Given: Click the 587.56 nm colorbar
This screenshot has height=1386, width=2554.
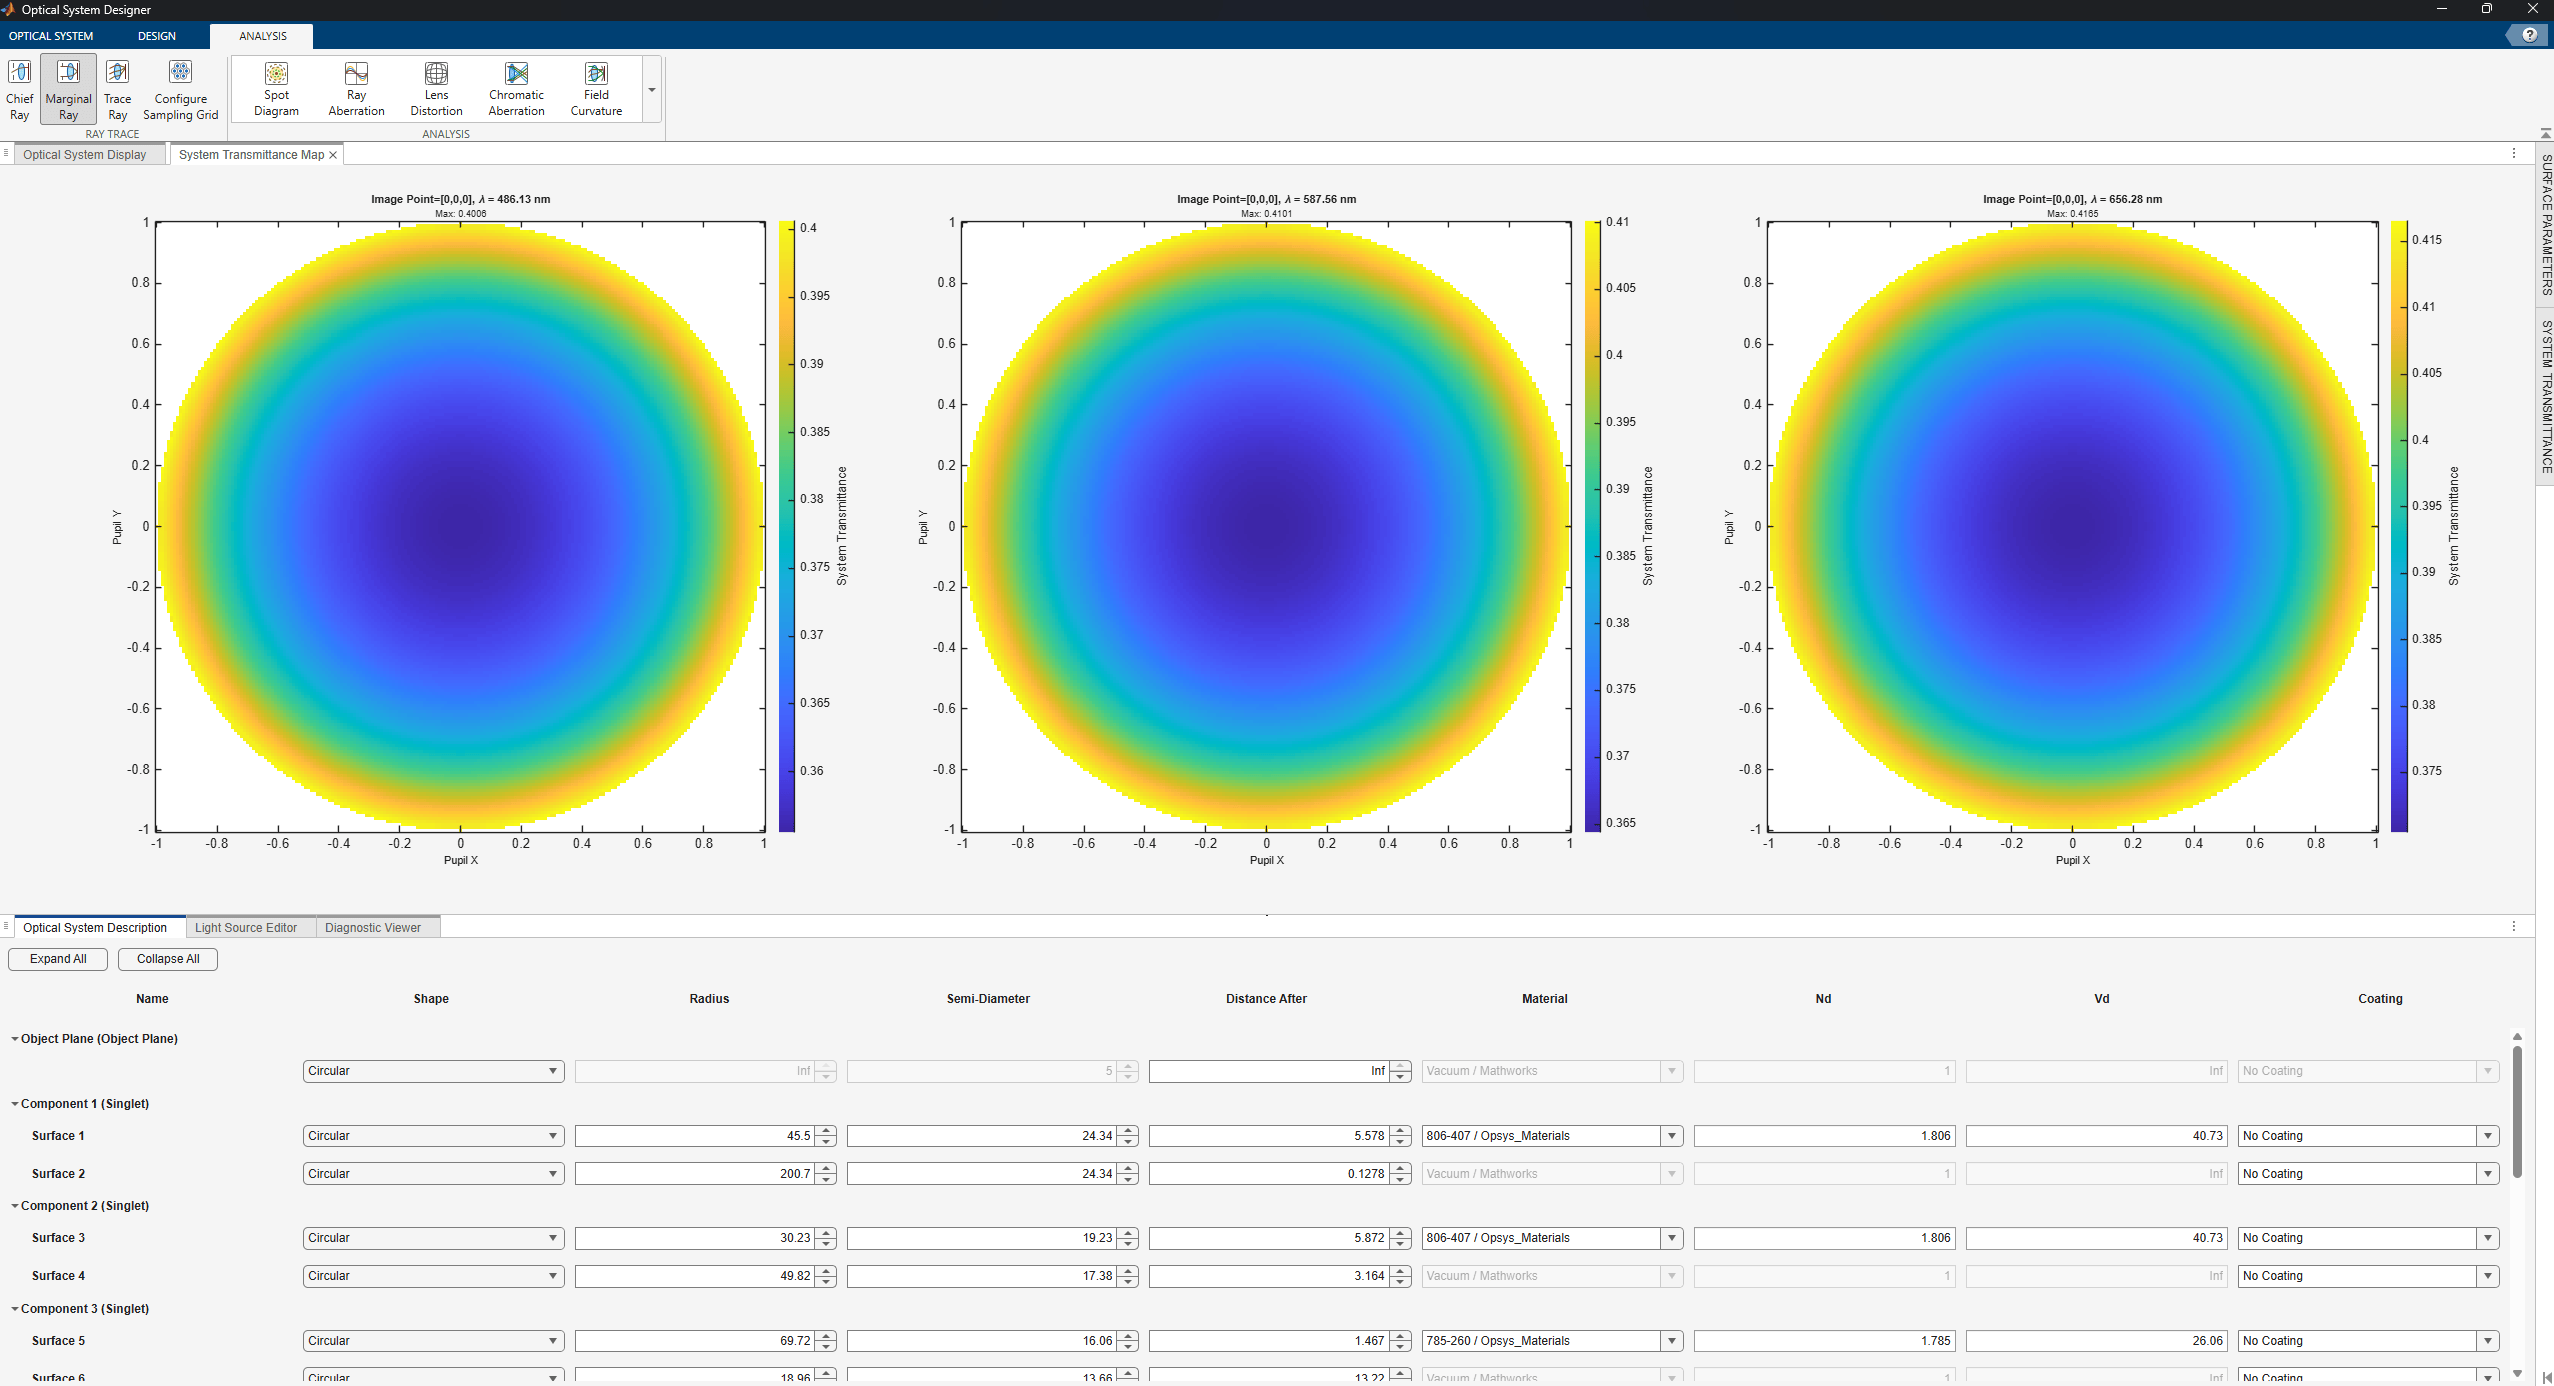Looking at the screenshot, I should point(1593,526).
